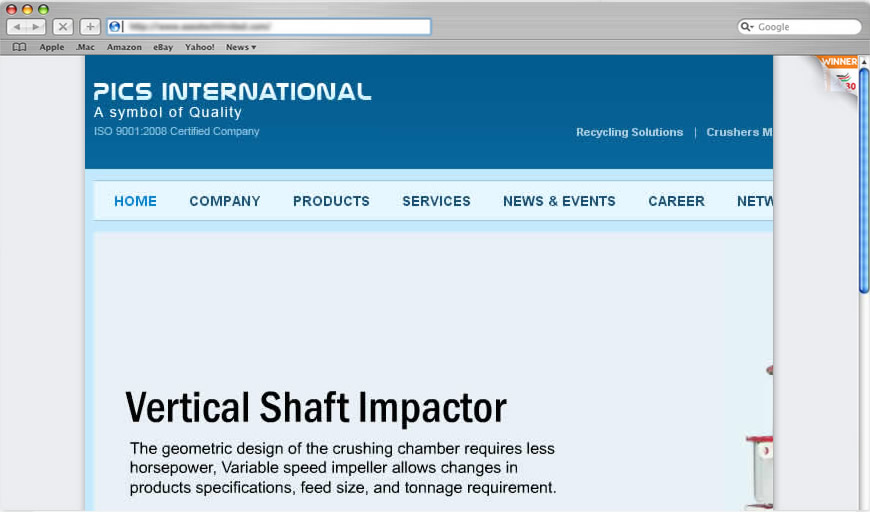Click the PICS INTERNATIONAL logo
This screenshot has width=870, height=512.
232,92
